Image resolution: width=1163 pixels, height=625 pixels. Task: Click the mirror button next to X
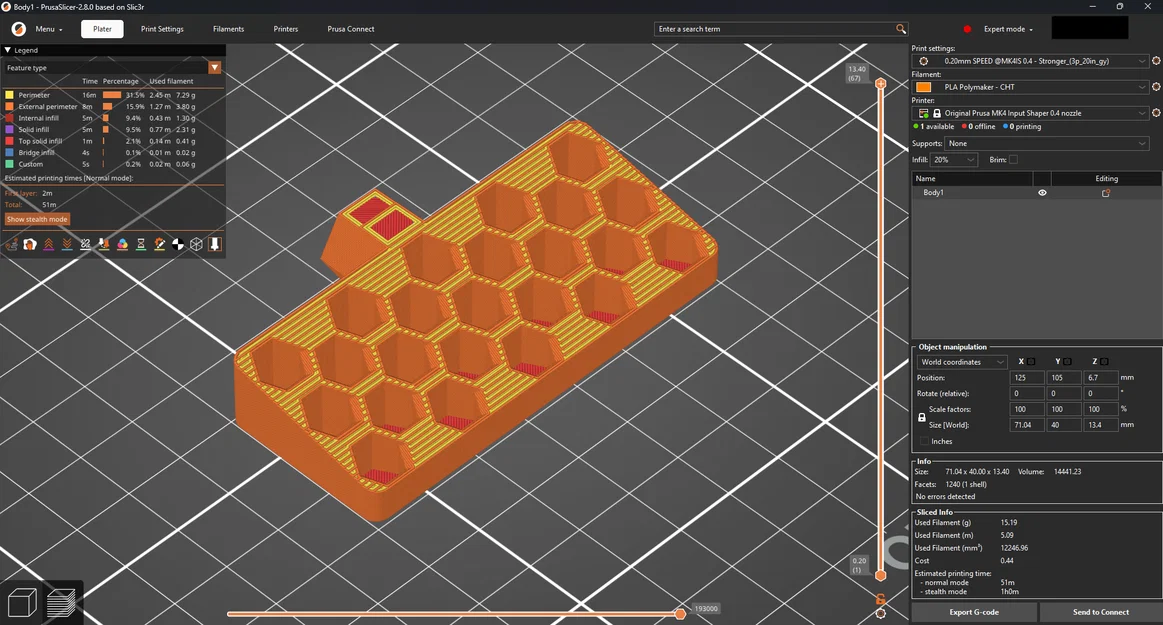1031,362
